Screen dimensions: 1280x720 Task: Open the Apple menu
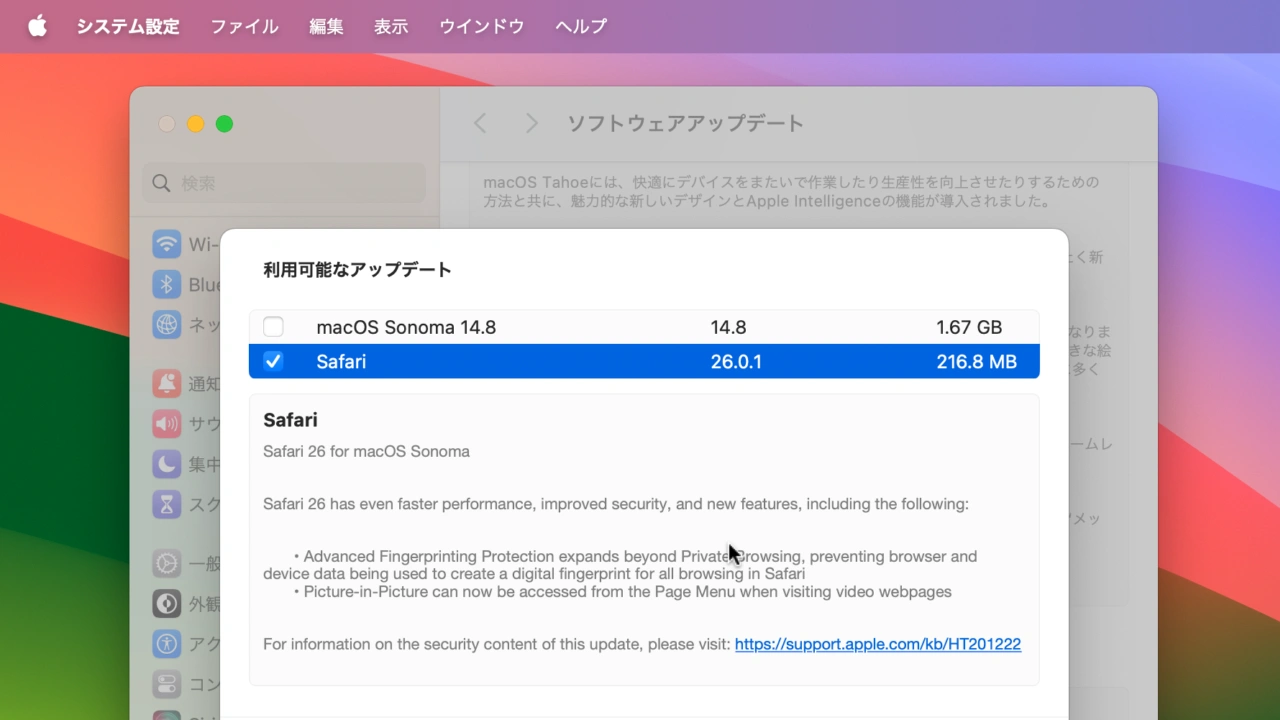pos(37,26)
